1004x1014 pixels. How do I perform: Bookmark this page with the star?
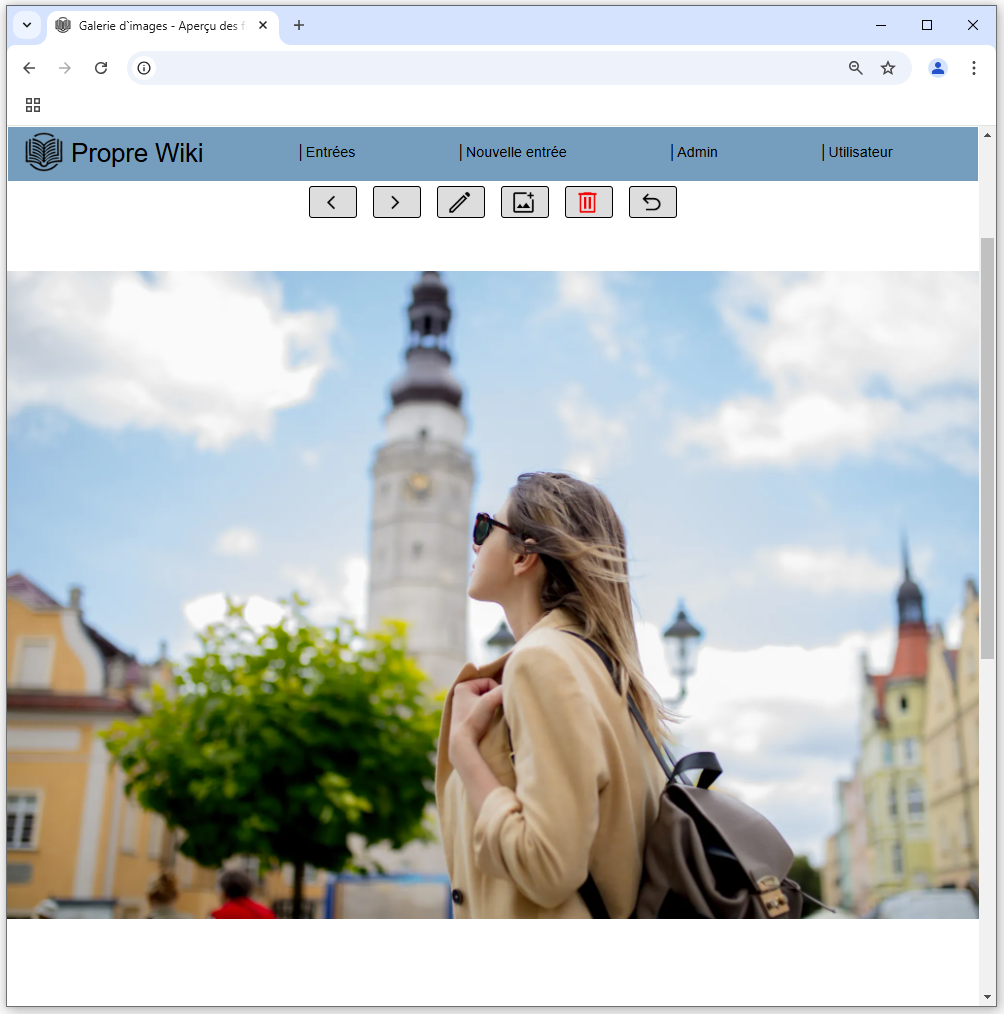888,68
